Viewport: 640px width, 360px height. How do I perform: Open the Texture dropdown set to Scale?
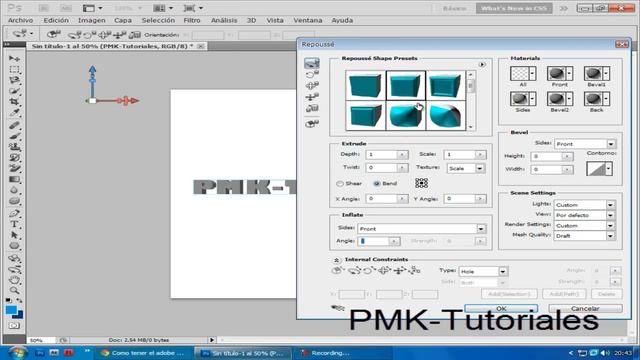[x=466, y=168]
